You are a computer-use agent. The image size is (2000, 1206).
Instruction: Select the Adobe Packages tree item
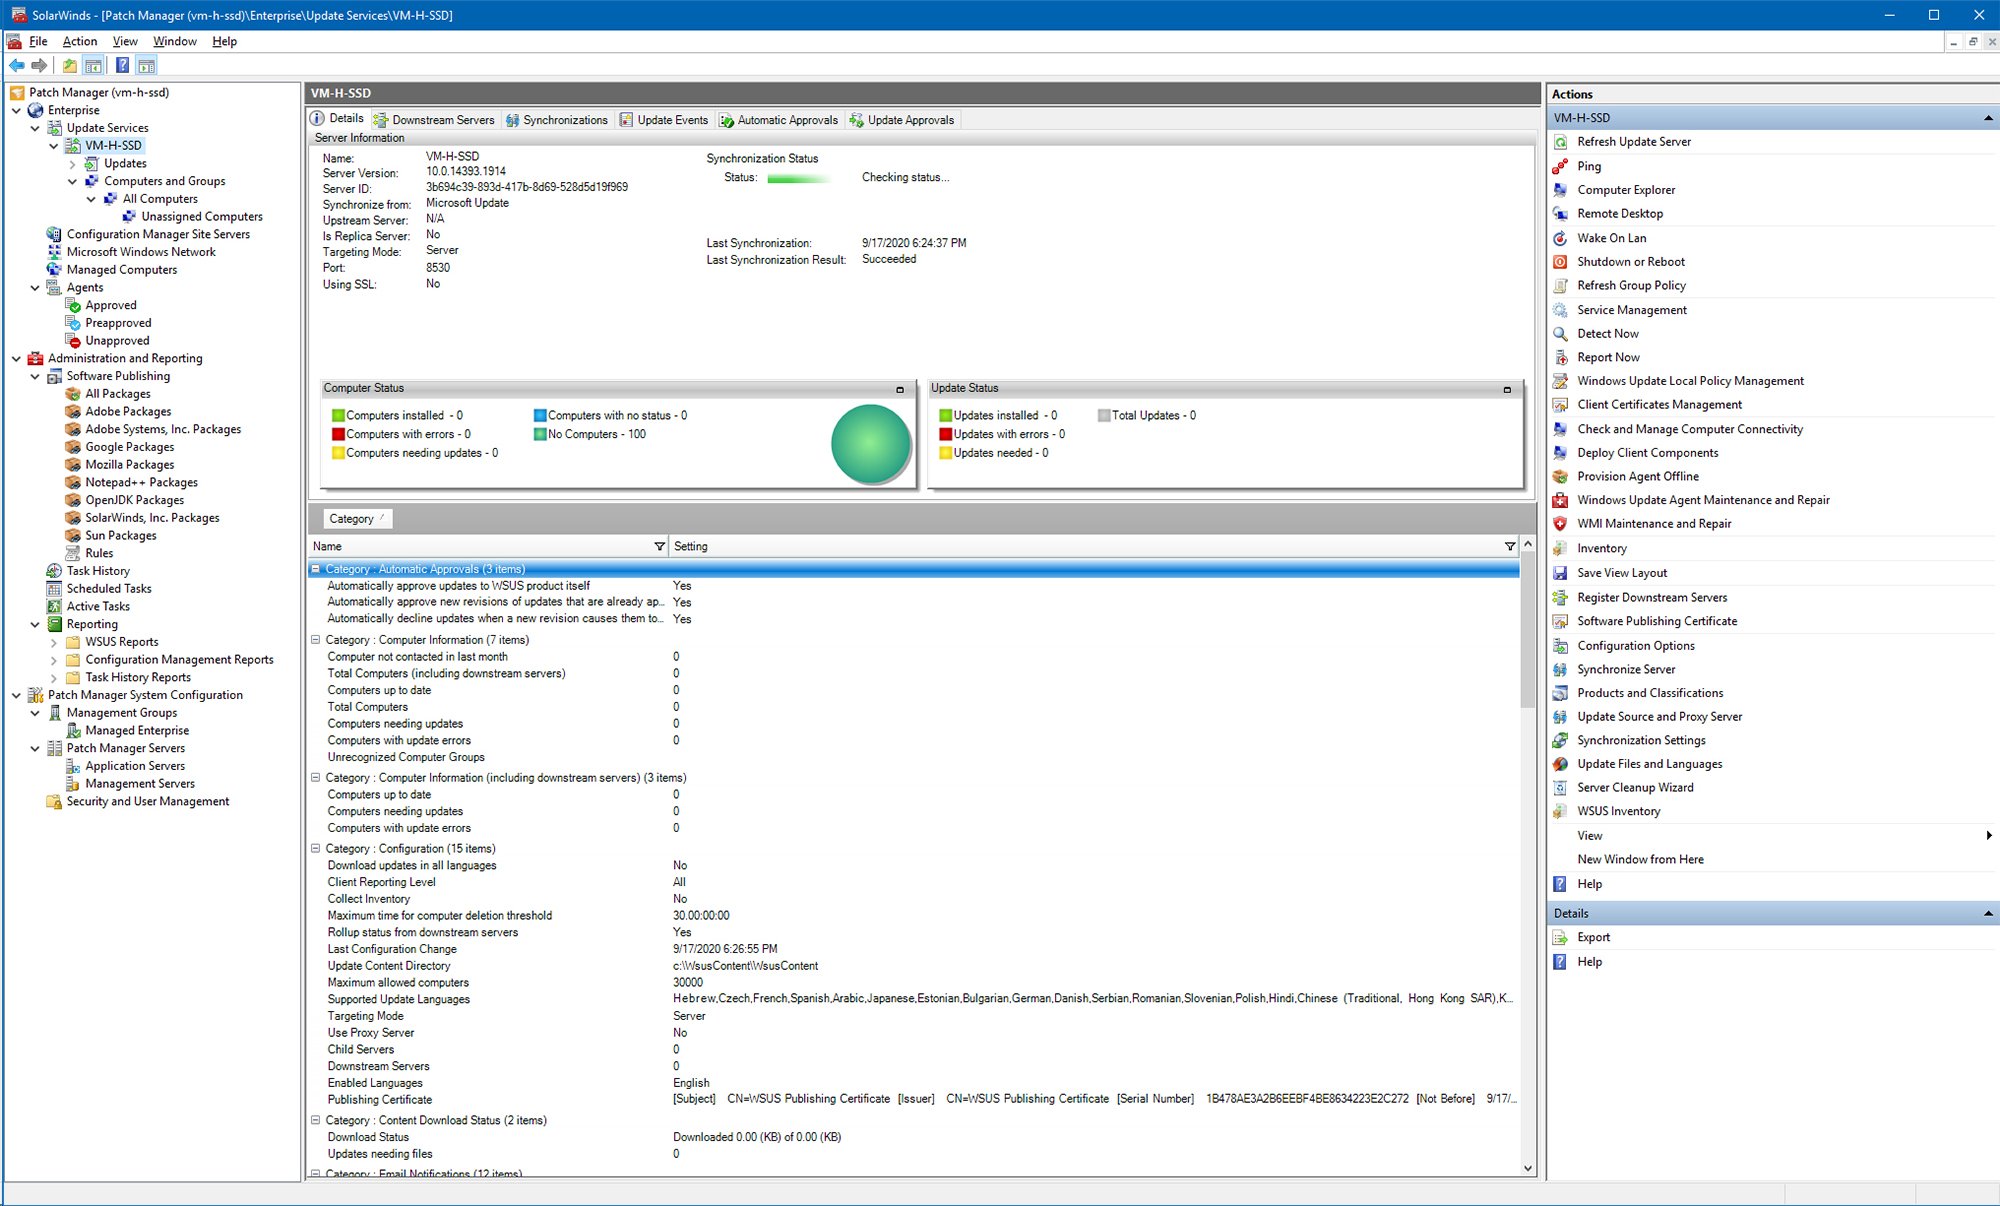coord(128,411)
